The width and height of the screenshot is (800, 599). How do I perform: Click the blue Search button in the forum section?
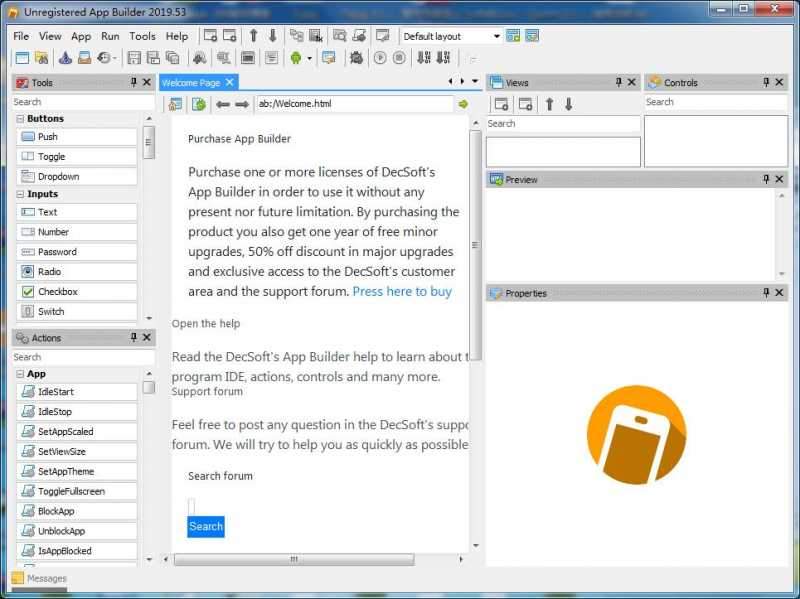click(205, 526)
